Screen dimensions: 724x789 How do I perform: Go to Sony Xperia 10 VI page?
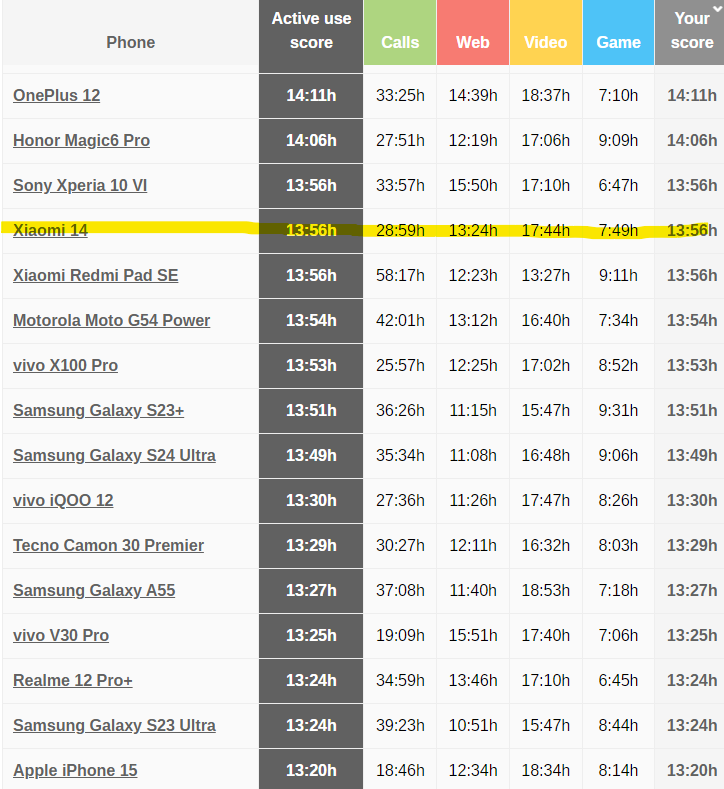(x=80, y=186)
